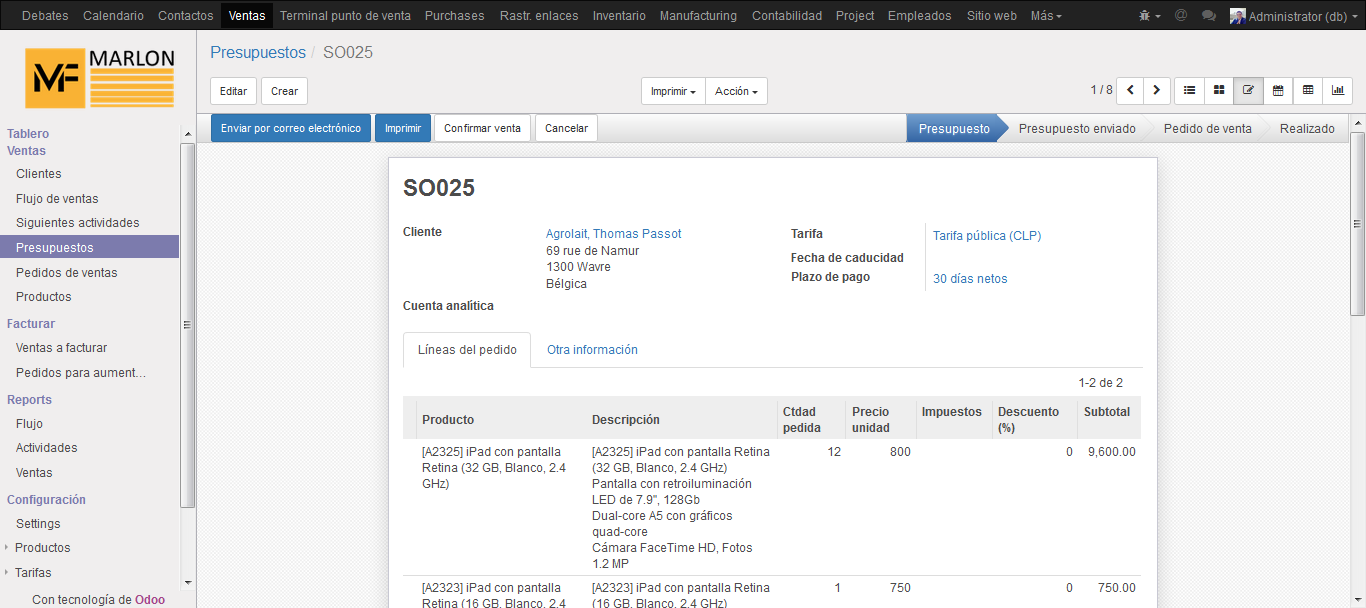Screen dimensions: 1366x608
Task: Open the Imprimir dropdown in toolbar center
Action: [x=673, y=91]
